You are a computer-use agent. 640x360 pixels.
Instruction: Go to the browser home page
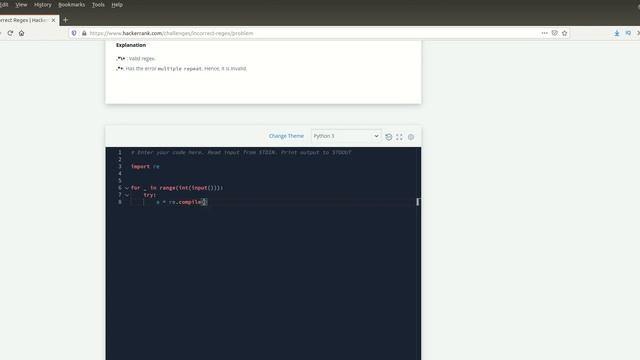(22, 33)
